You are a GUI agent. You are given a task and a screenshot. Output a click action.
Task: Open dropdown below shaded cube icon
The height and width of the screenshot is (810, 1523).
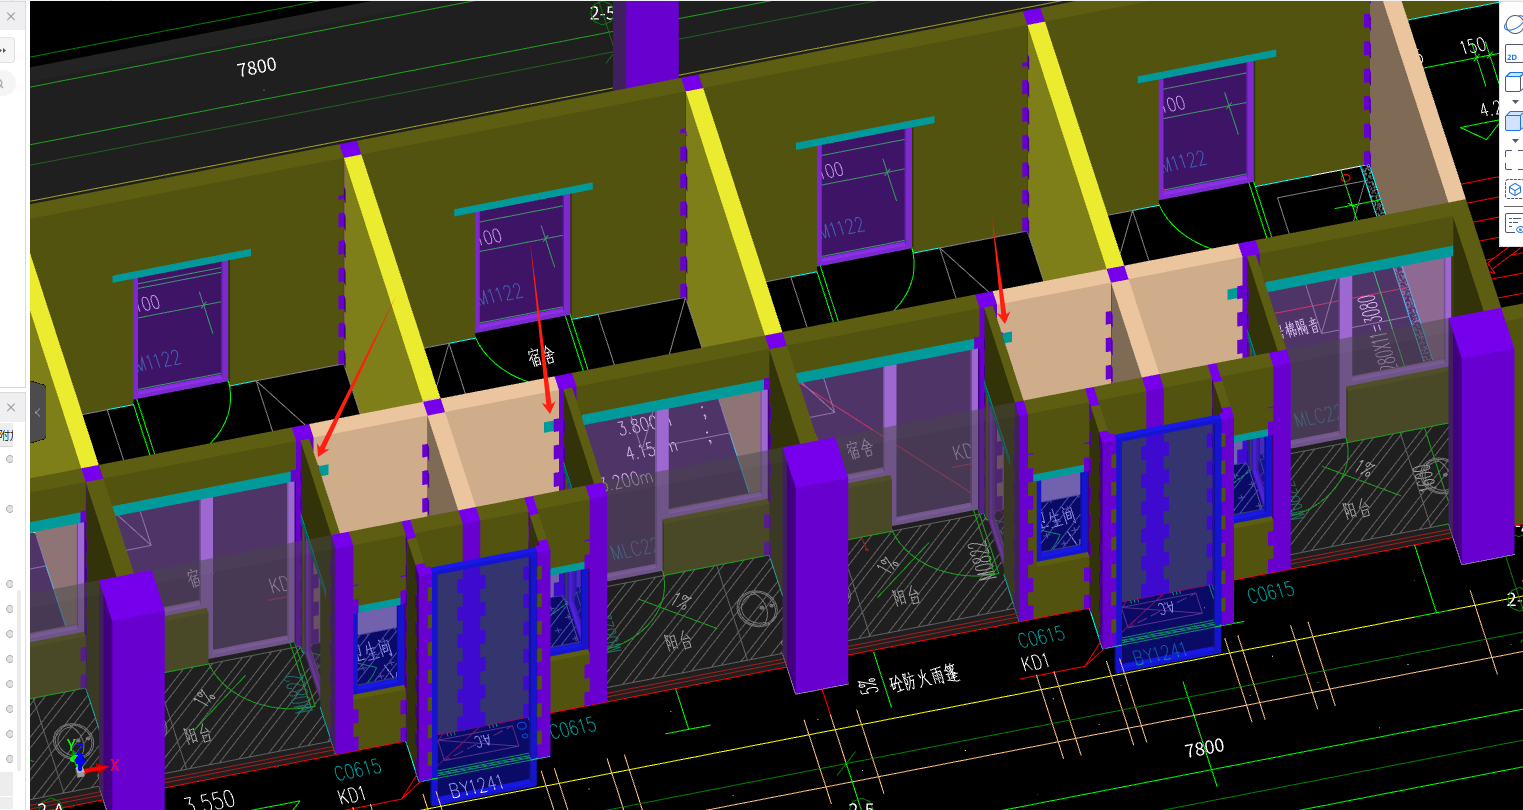1515,141
